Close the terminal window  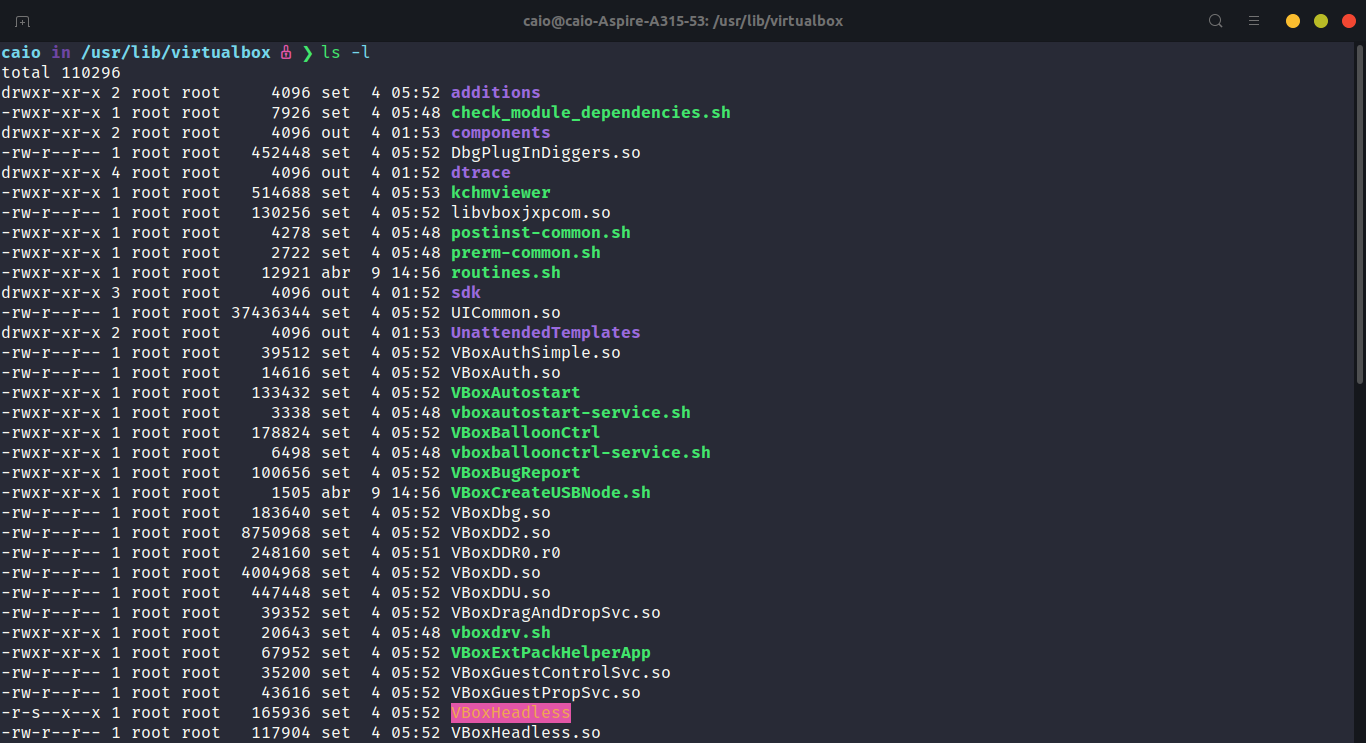tap(1349, 21)
